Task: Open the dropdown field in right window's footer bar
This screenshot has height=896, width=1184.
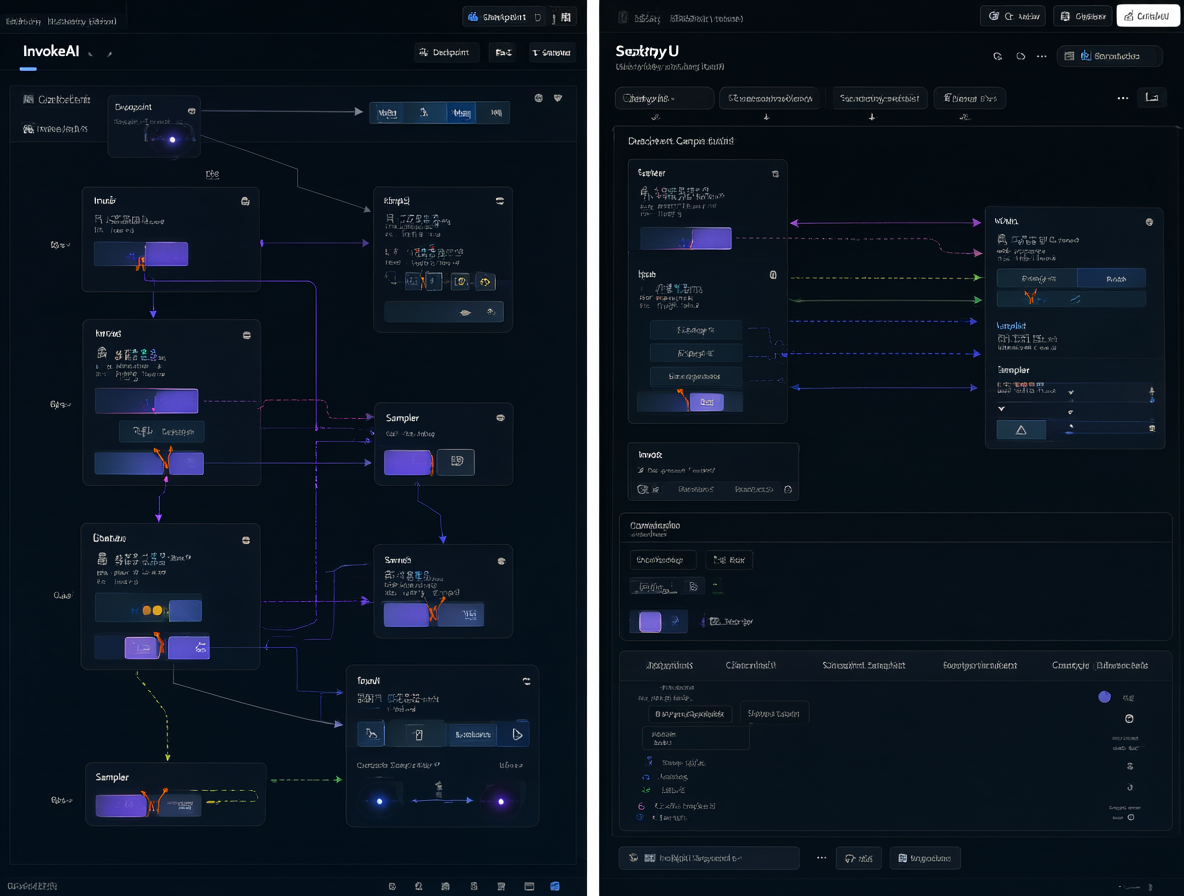Action: point(709,858)
